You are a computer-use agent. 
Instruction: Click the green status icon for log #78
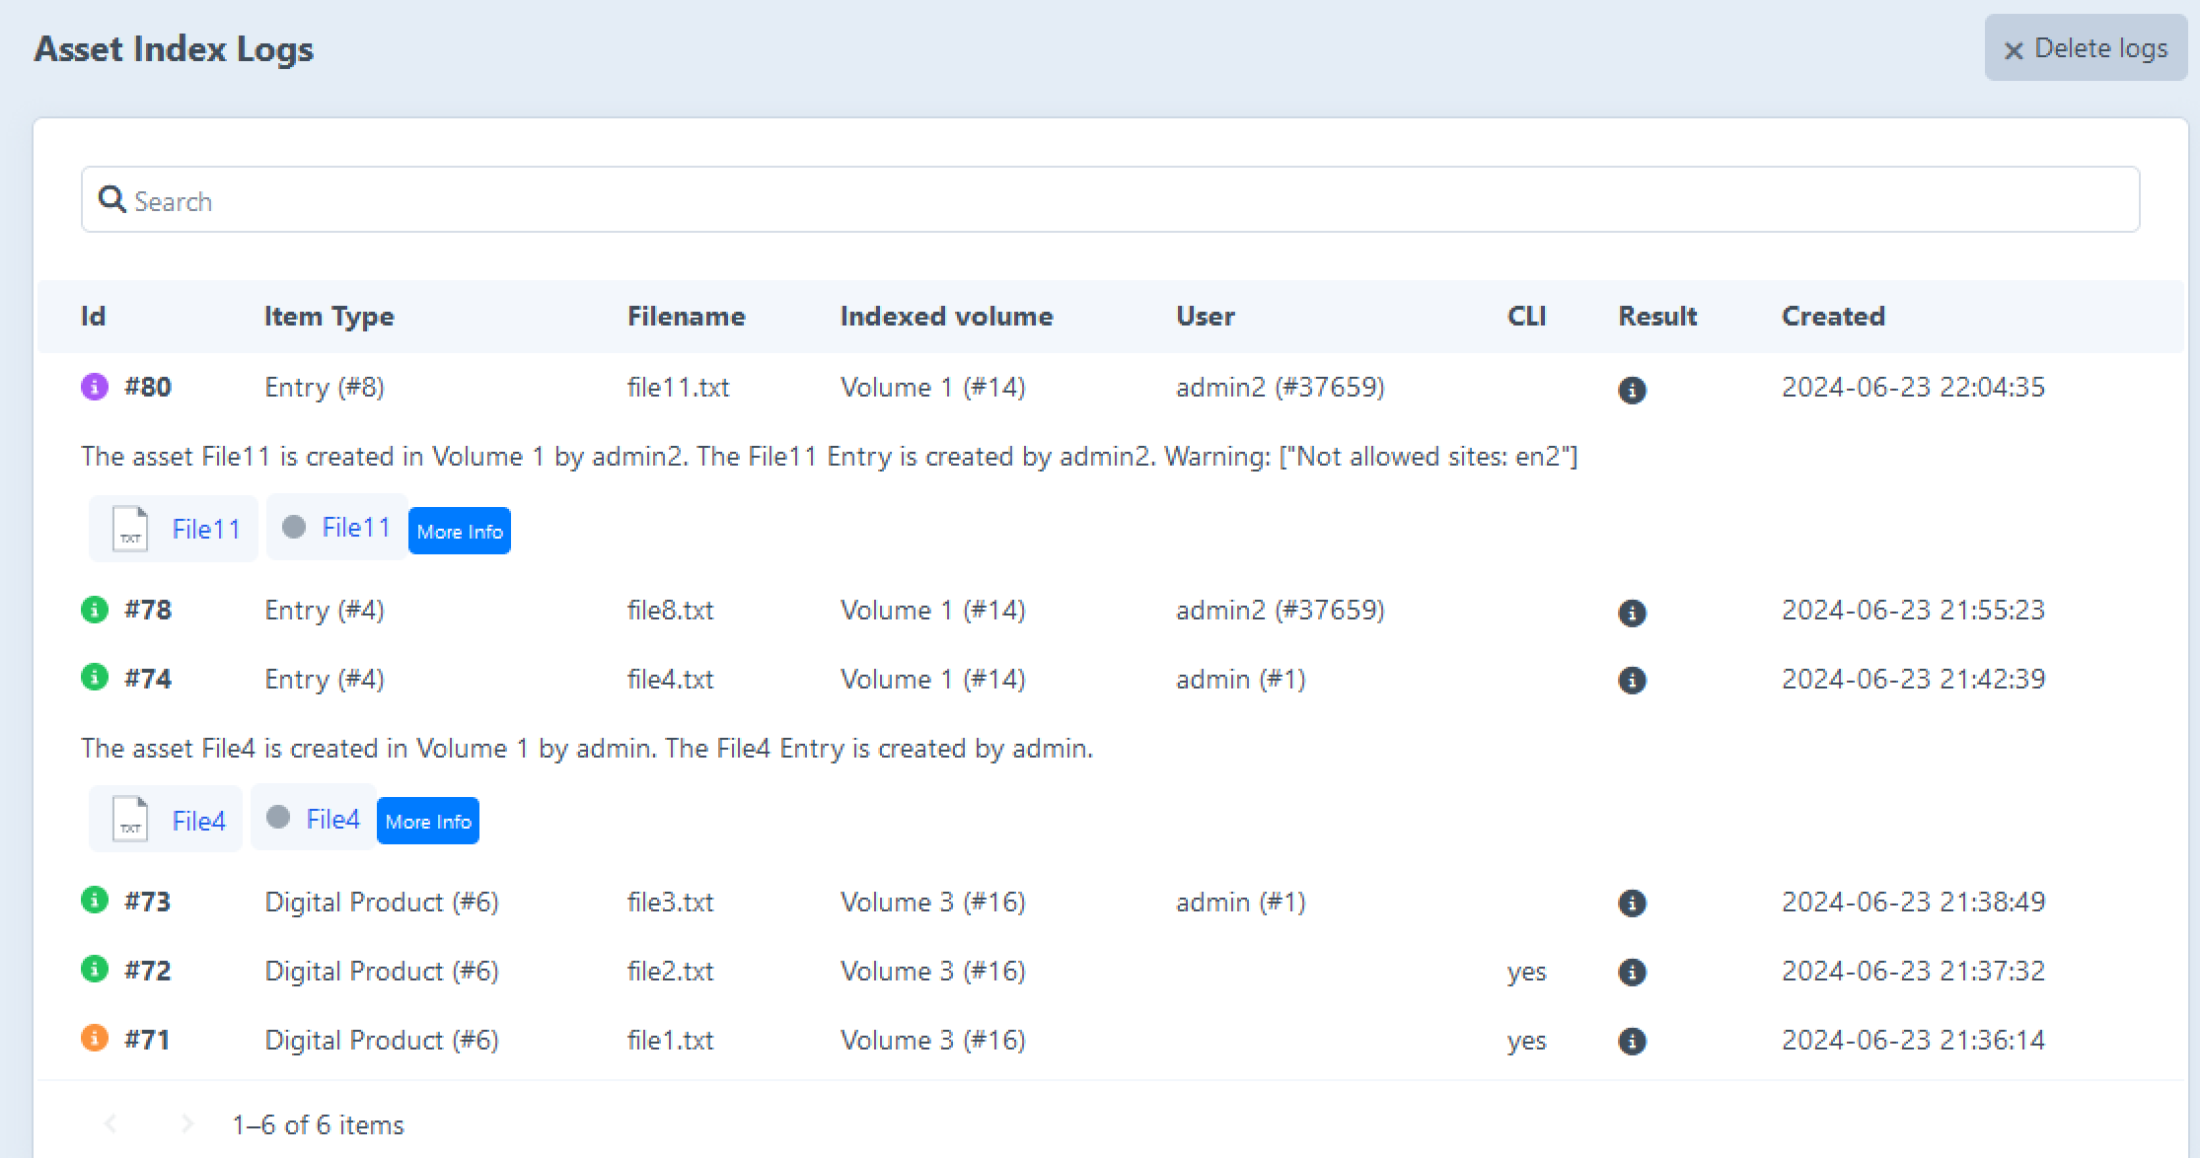tap(94, 609)
